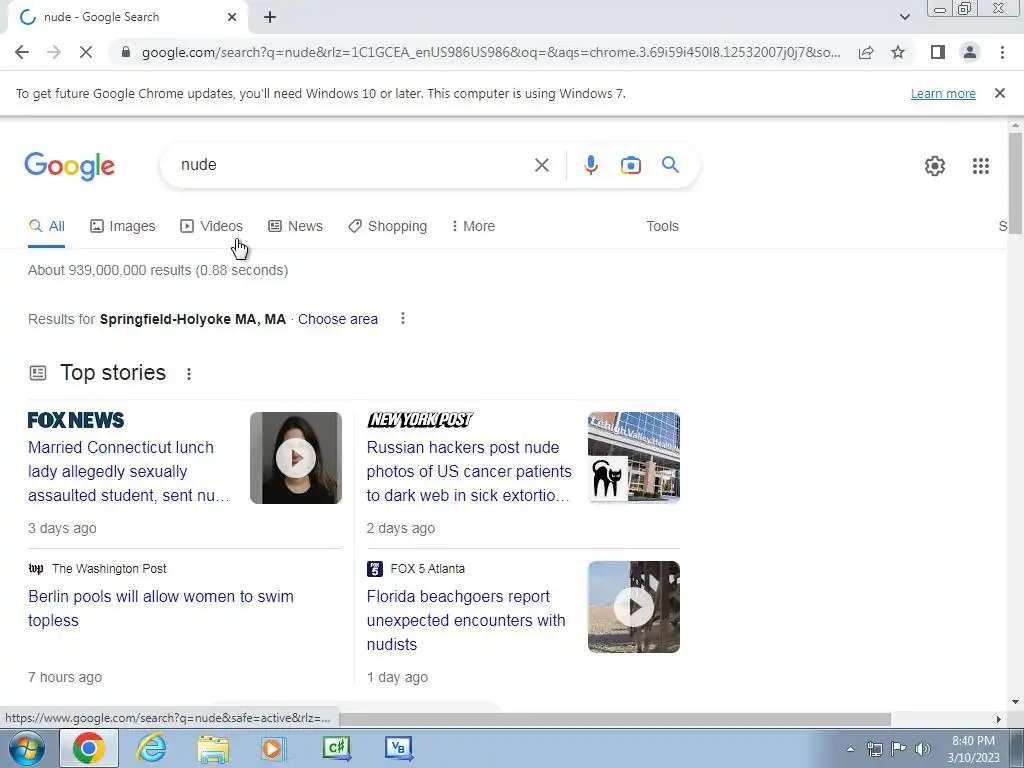
Task: Go to Google homepage via logo
Action: point(70,166)
